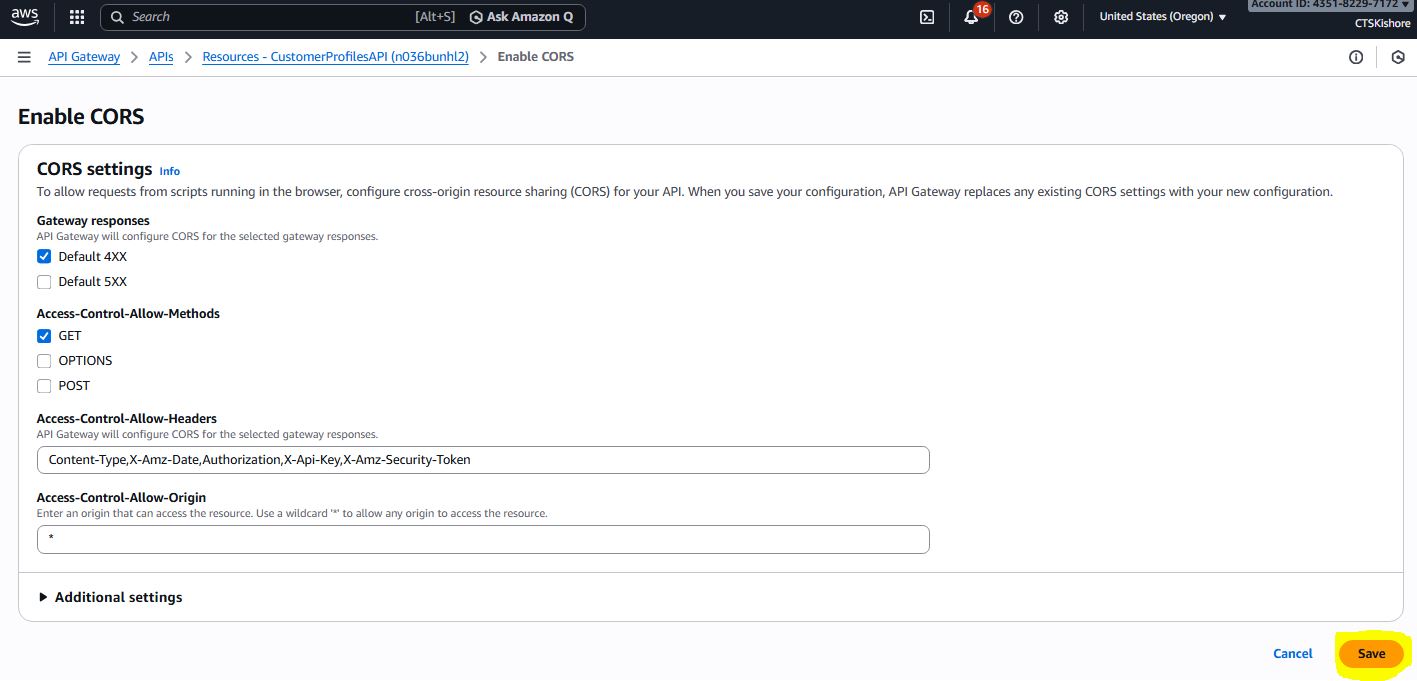Open the notifications bell icon
This screenshot has width=1417, height=681.
[x=971, y=17]
